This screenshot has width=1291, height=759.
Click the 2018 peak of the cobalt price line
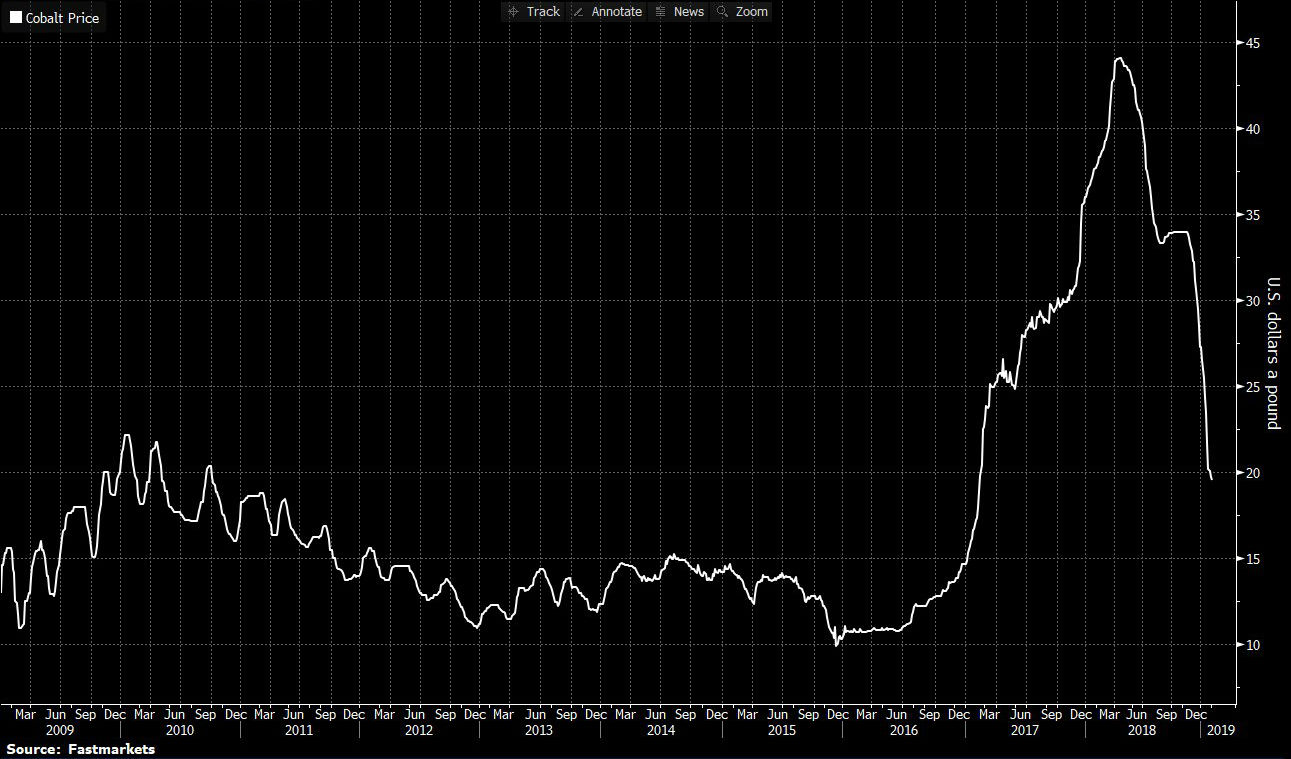pos(1119,59)
